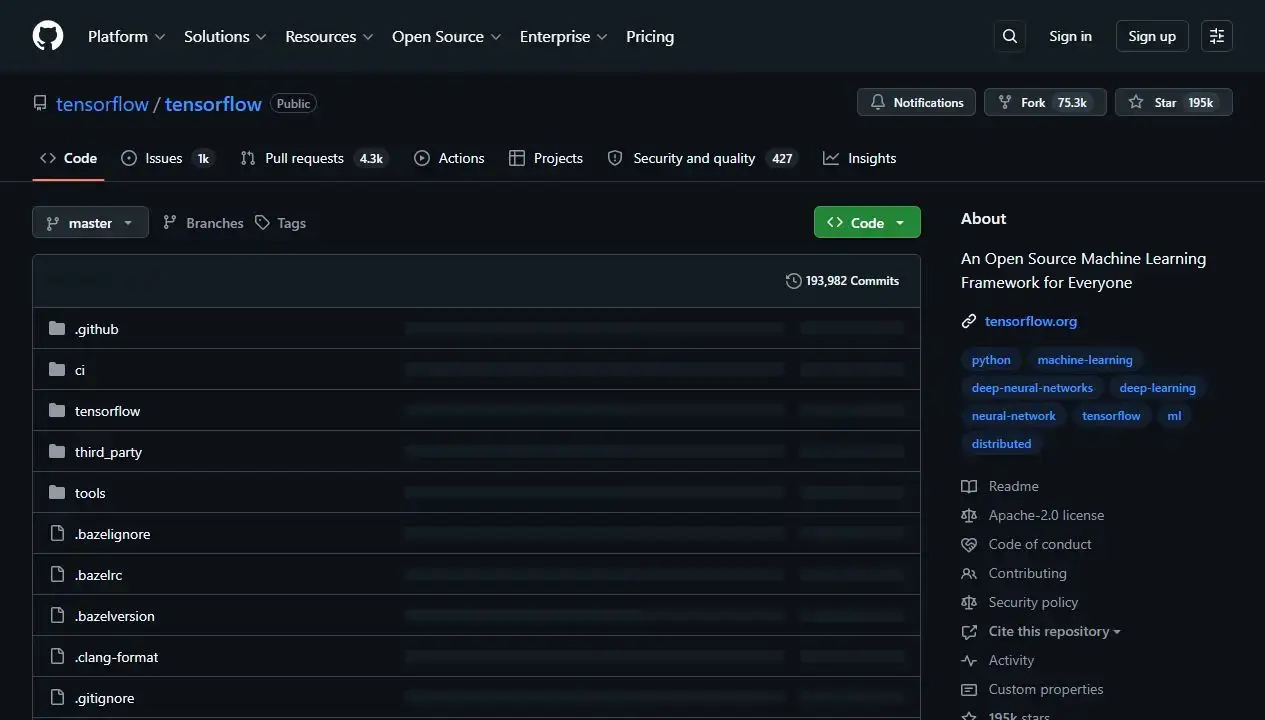Click the heart icon beside Code of conduct
The height and width of the screenshot is (720, 1265).
point(969,544)
